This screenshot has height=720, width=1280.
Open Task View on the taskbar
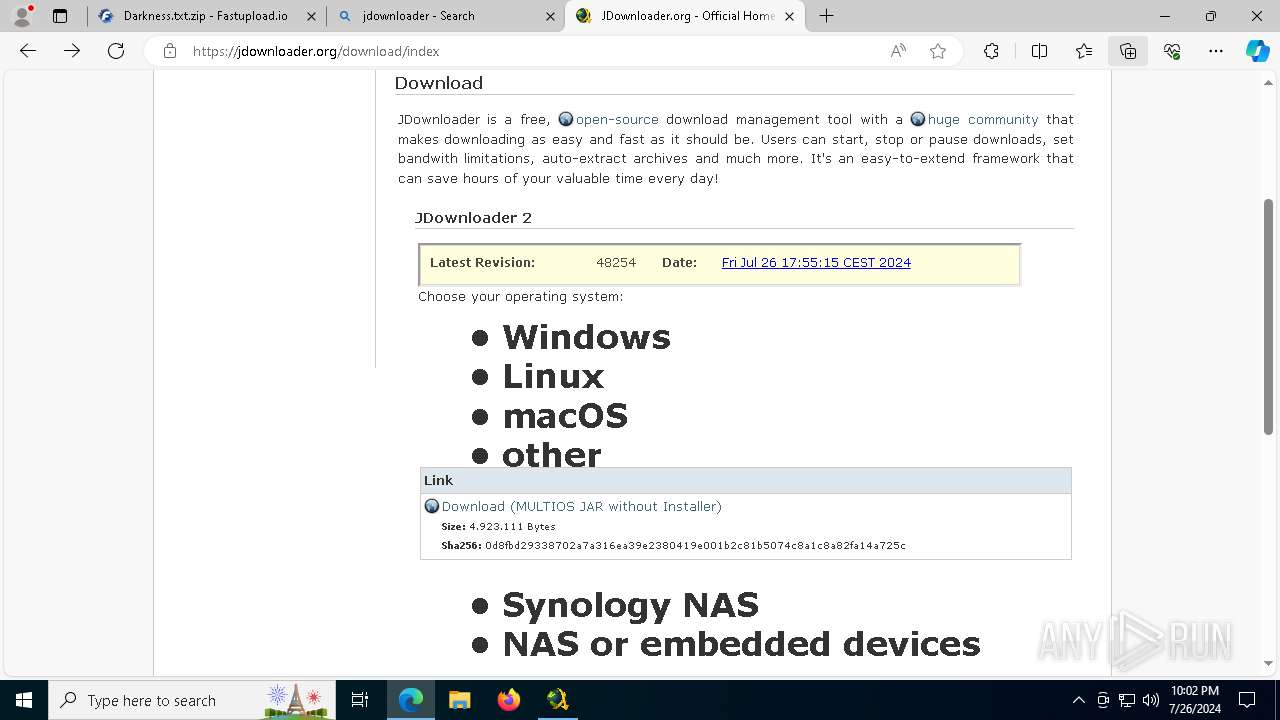coord(360,700)
